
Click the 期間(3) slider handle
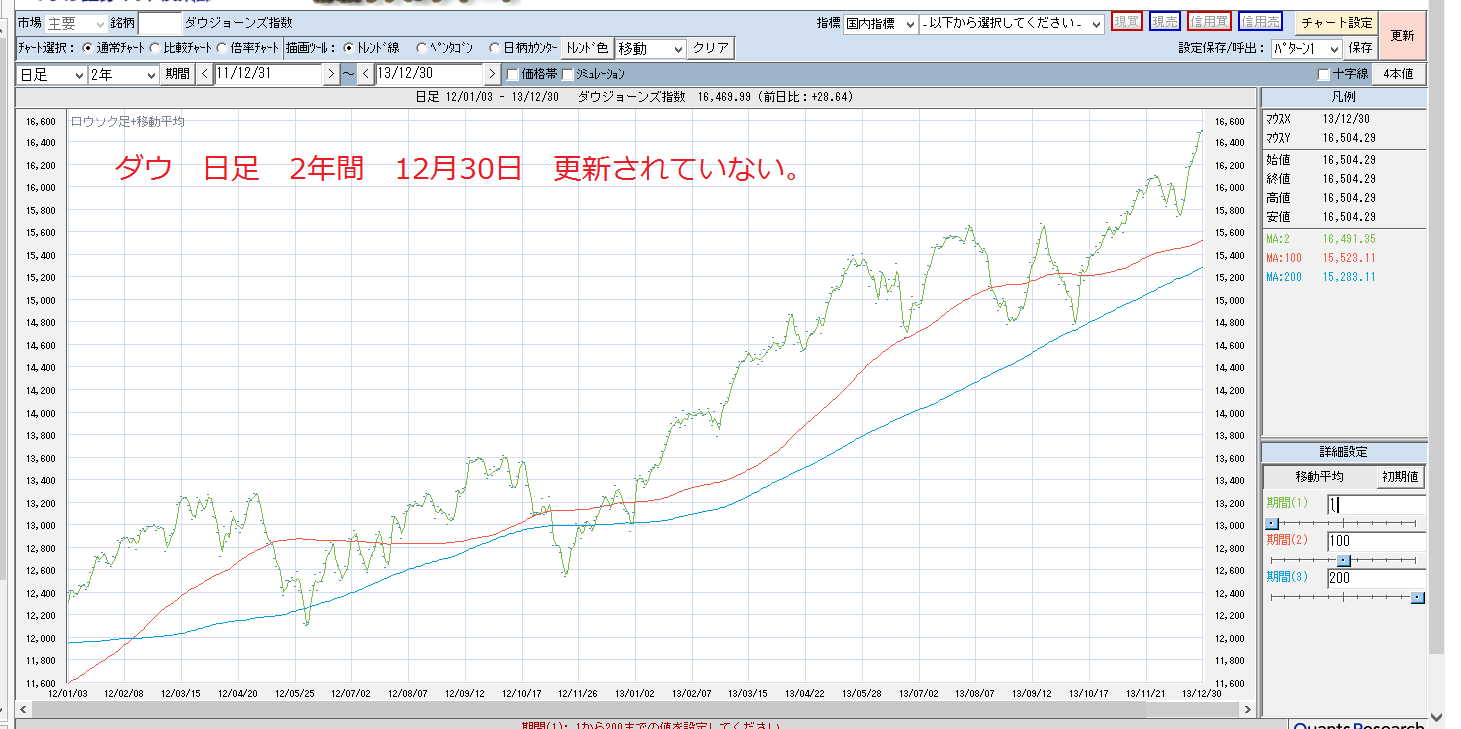pyautogui.click(x=1417, y=597)
